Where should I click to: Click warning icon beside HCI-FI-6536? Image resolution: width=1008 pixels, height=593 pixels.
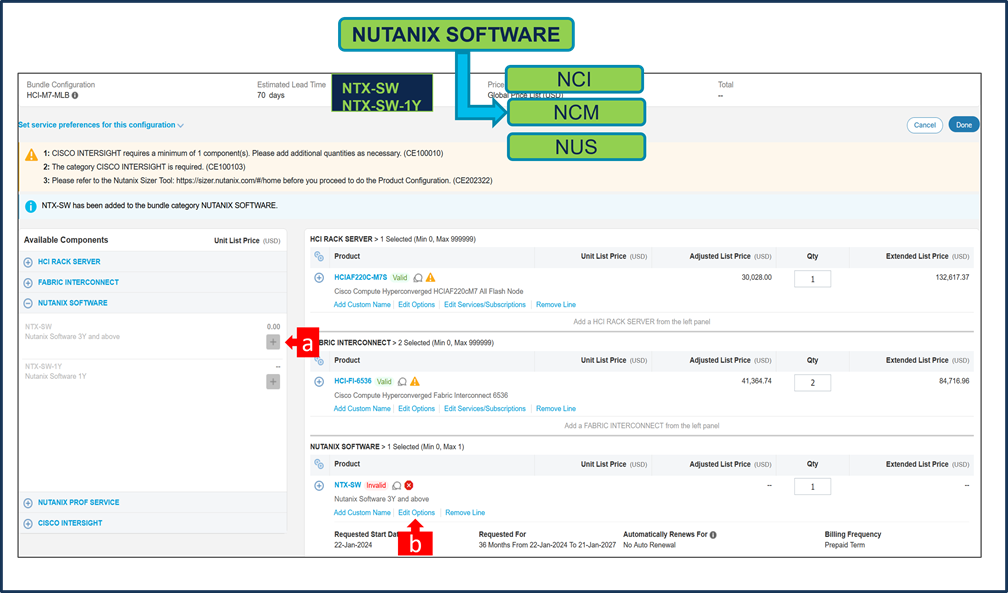pyautogui.click(x=415, y=381)
